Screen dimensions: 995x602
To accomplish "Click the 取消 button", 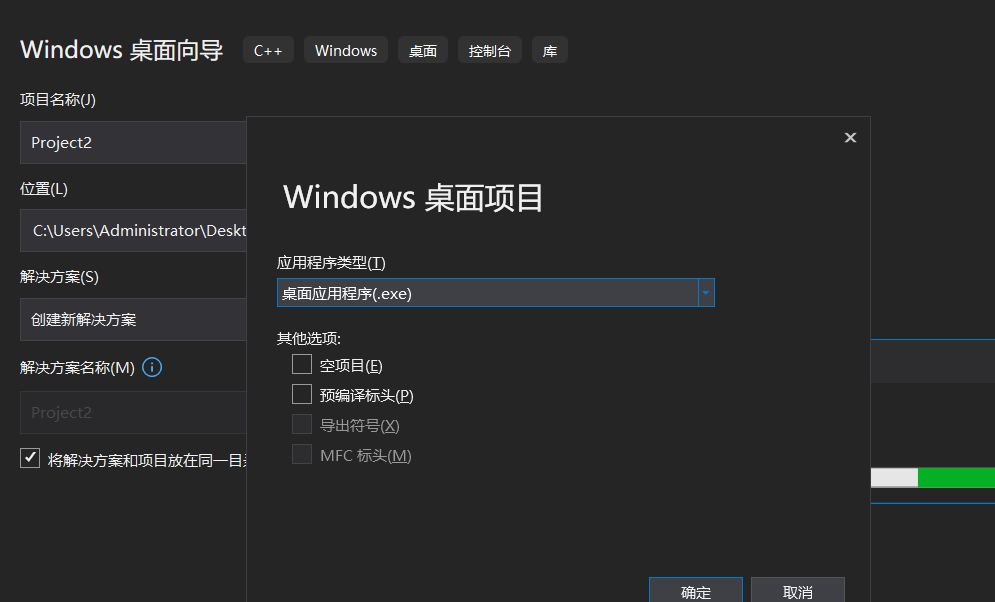I will (798, 591).
